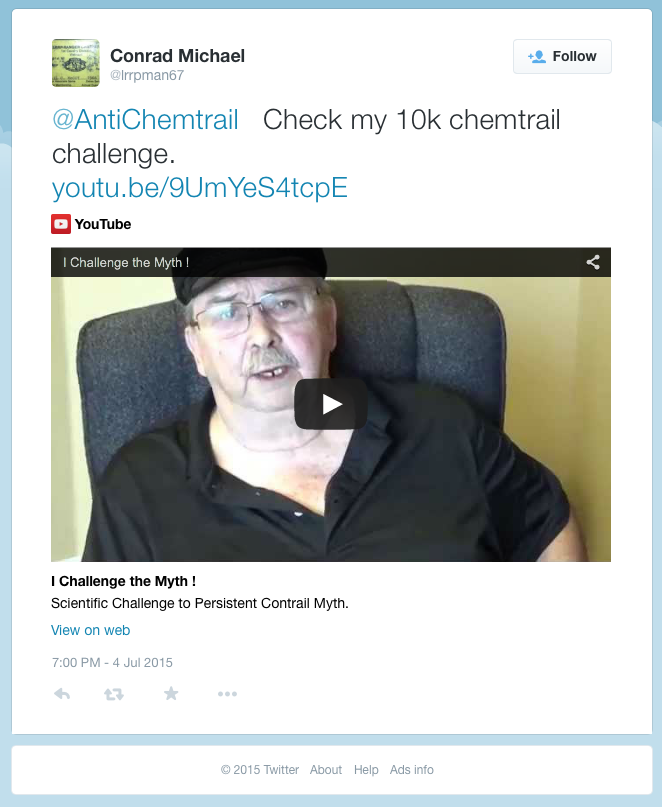Viewport: 662px width, 807px height.
Task: Open the Help footer link
Action: coord(366,769)
